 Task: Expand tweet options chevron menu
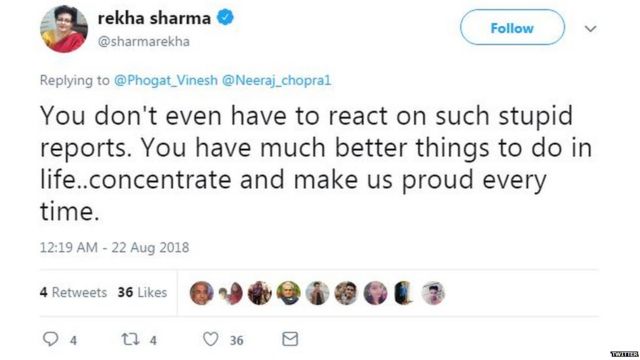(x=590, y=29)
